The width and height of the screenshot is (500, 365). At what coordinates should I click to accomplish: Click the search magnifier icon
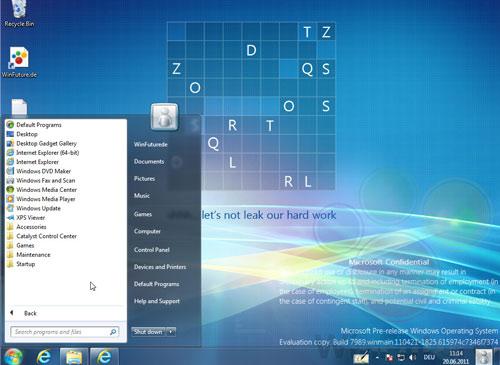[113, 332]
